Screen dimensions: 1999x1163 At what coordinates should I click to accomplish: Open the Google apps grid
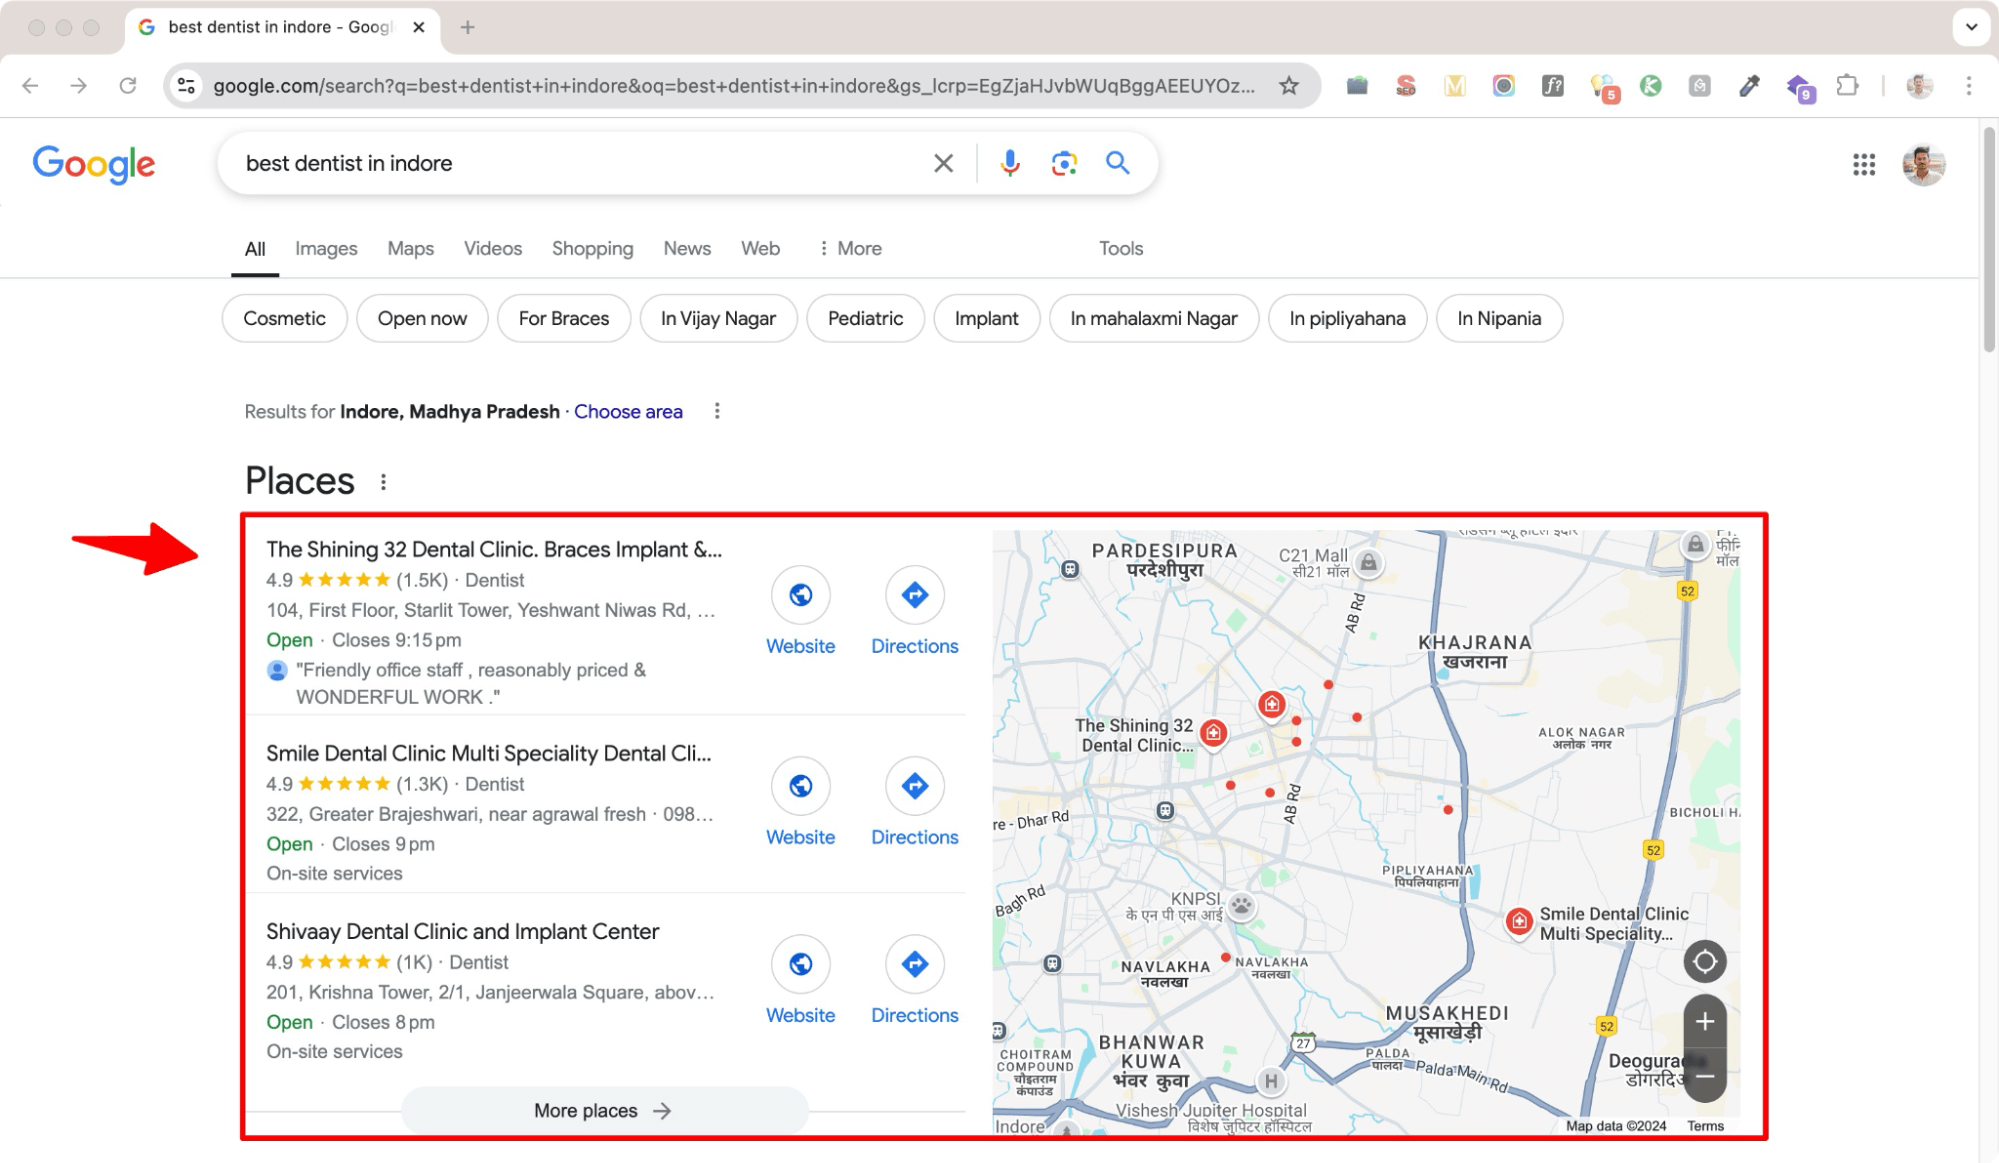(x=1863, y=165)
